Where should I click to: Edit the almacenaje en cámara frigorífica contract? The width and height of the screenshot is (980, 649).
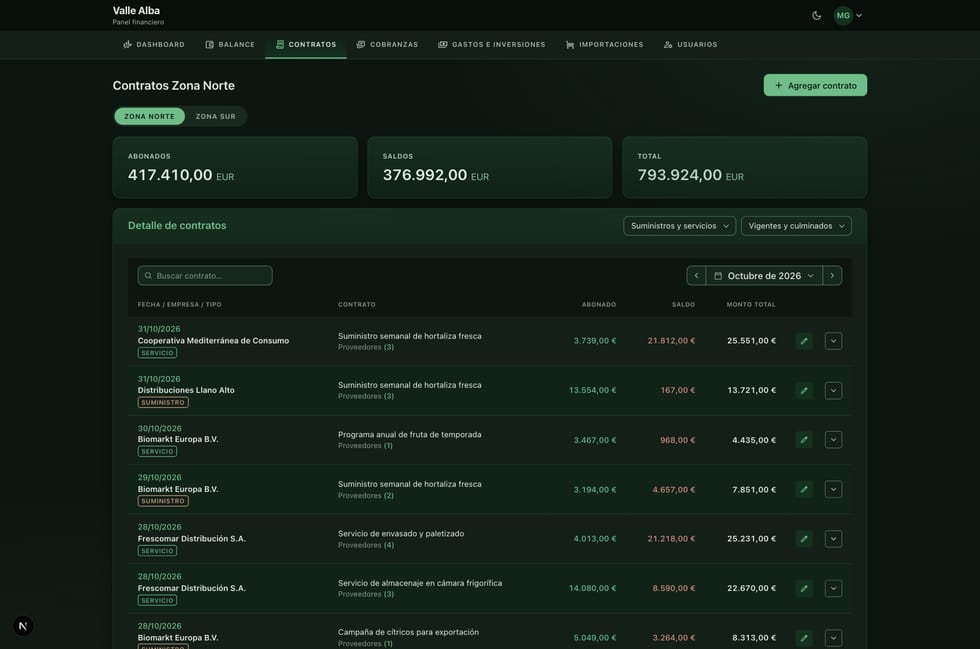pyautogui.click(x=804, y=588)
